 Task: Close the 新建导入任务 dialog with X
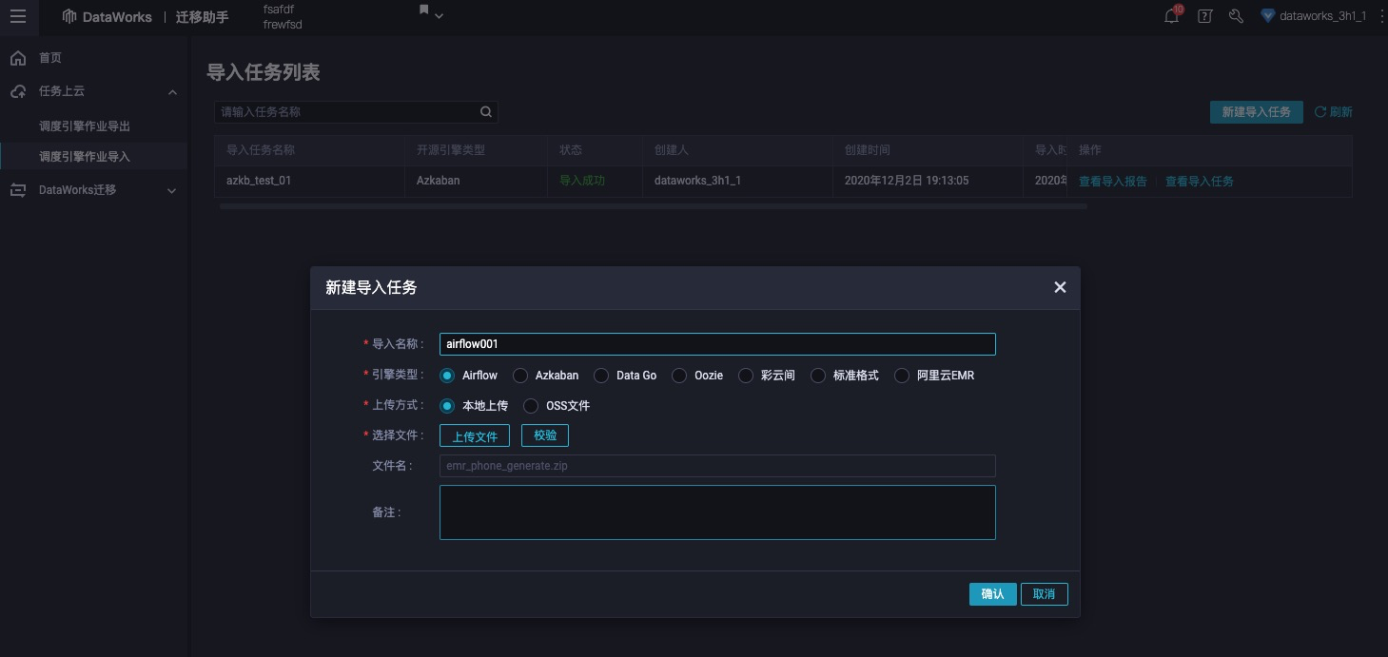[x=1060, y=287]
